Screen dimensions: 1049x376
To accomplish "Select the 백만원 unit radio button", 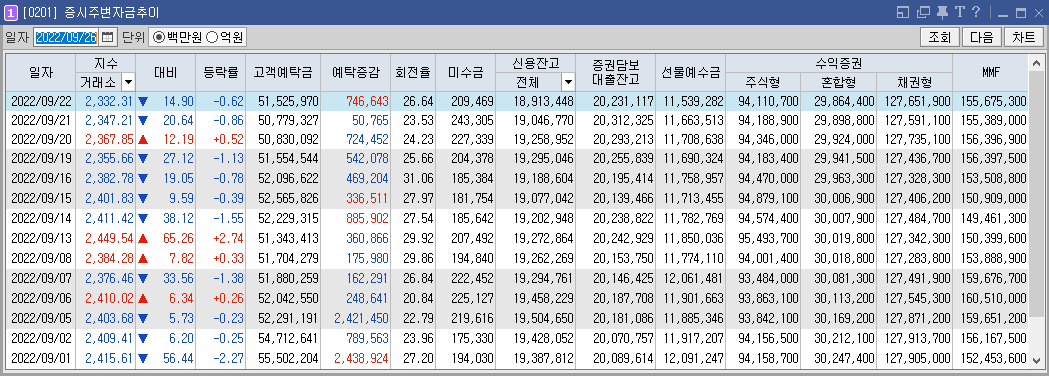I will coord(159,37).
